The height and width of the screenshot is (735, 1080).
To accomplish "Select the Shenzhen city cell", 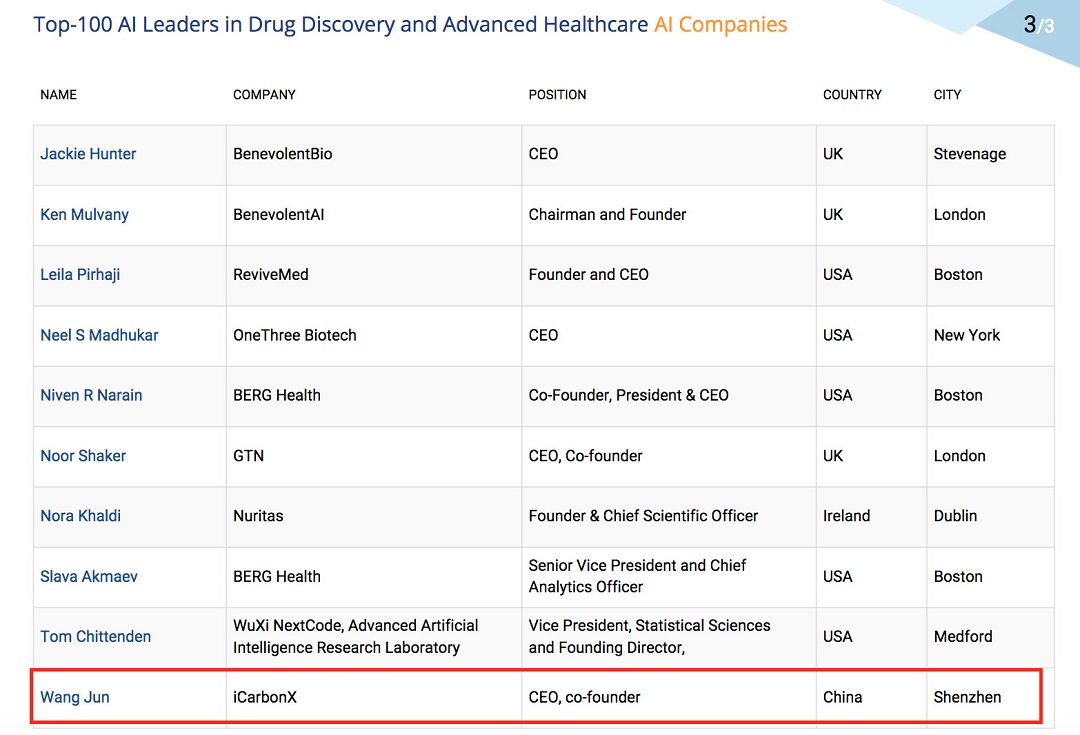I will pos(985,697).
